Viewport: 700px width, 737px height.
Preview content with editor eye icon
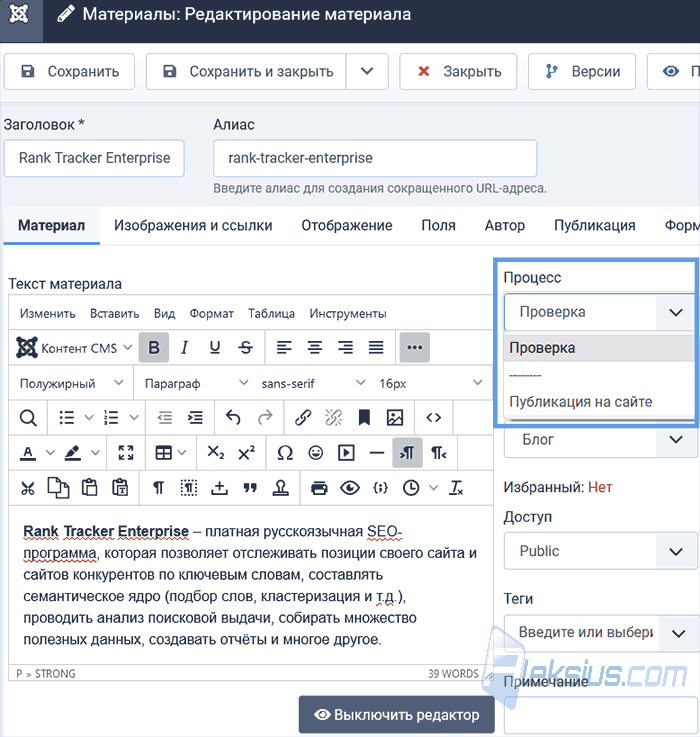350,488
